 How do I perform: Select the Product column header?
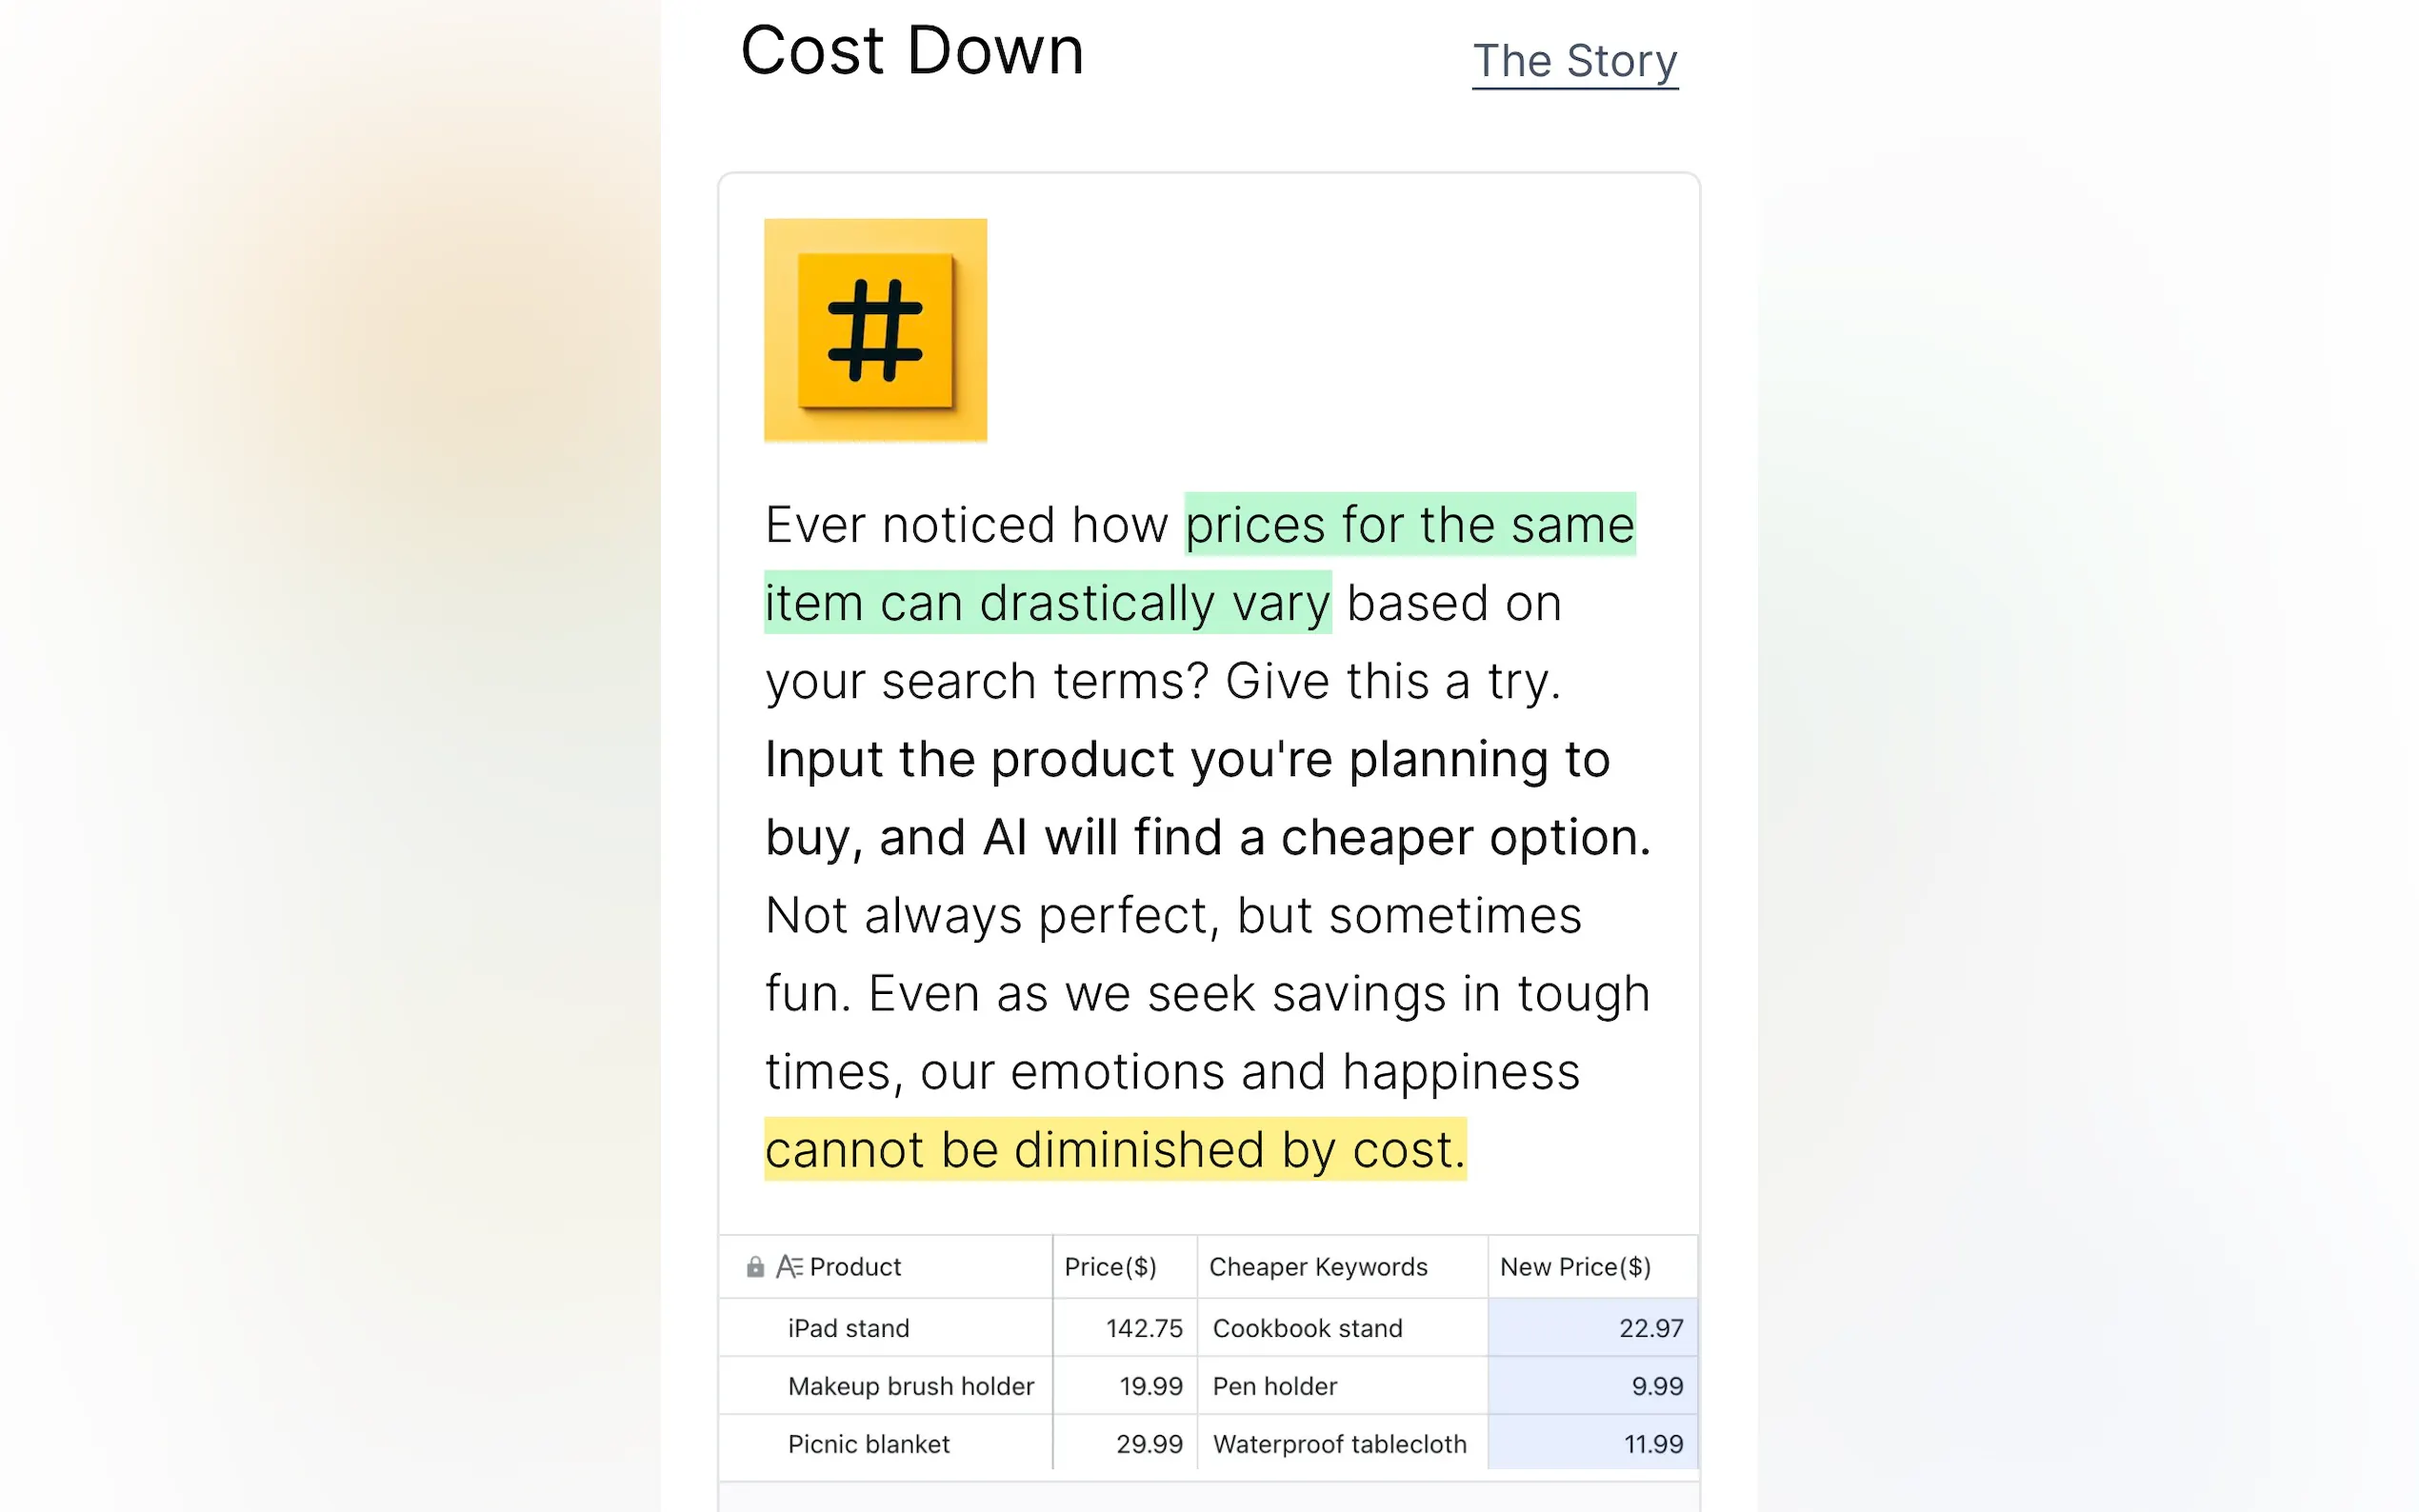pos(855,1267)
